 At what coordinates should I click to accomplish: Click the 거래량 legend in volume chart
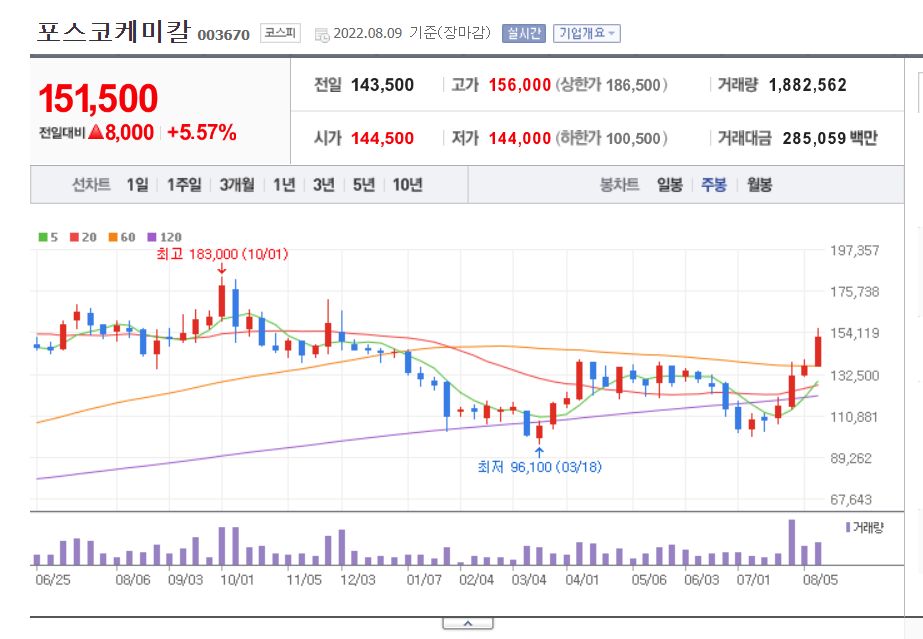pos(865,528)
